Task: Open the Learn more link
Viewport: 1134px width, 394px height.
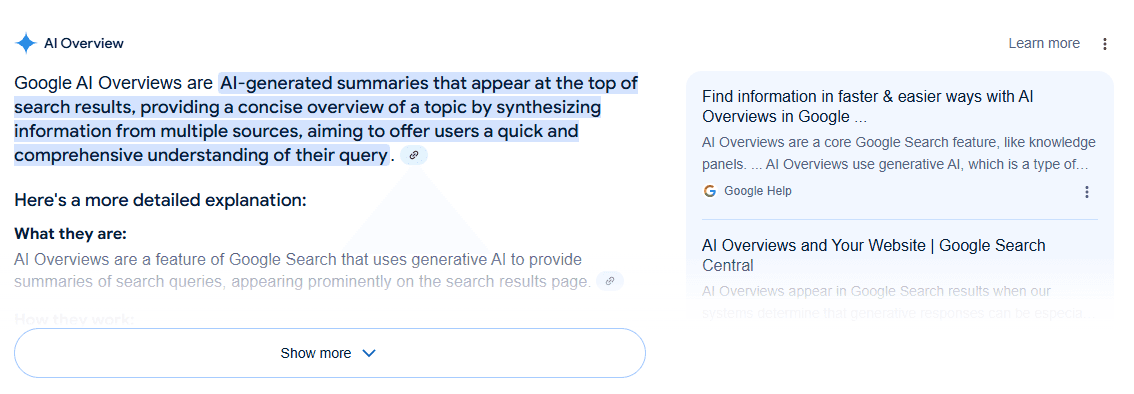Action: 1044,43
